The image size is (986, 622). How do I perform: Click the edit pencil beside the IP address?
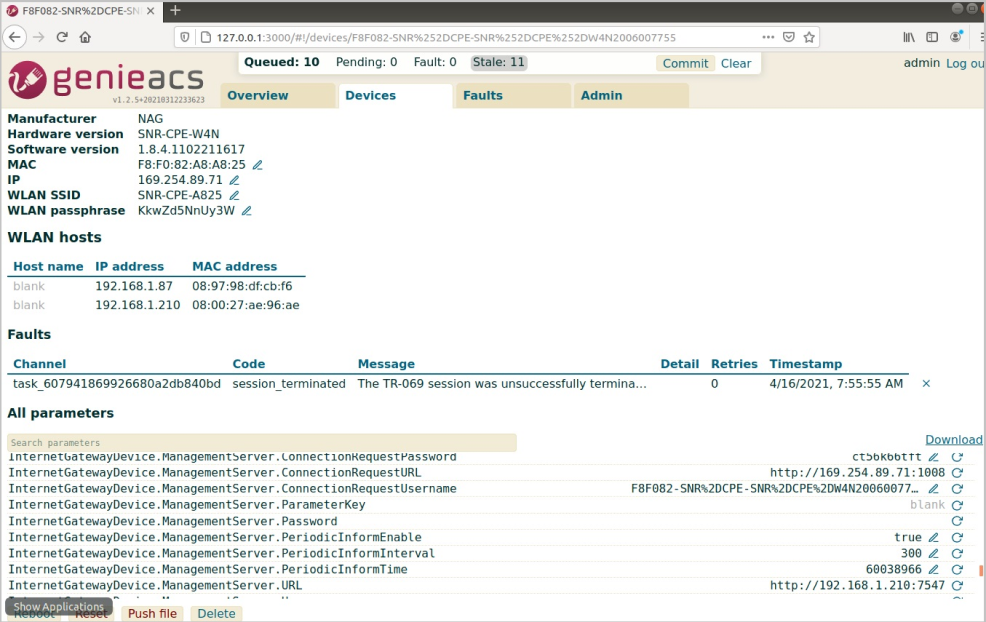tap(235, 180)
